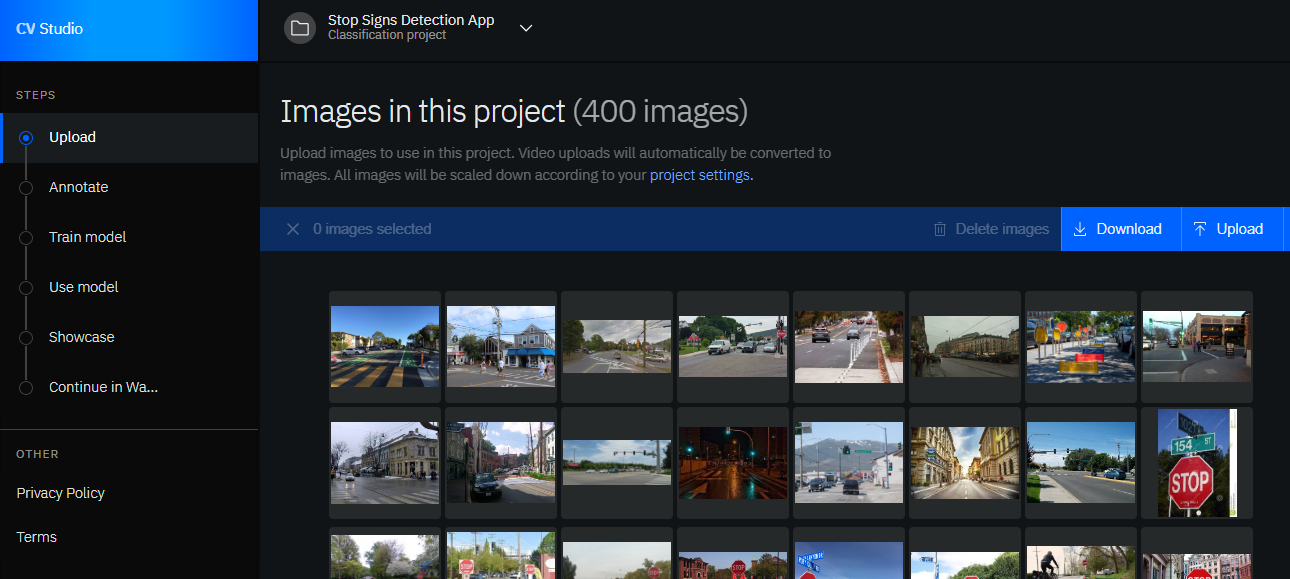Select the 154 St stop sign thumbnail
This screenshot has height=579, width=1290.
point(1196,462)
